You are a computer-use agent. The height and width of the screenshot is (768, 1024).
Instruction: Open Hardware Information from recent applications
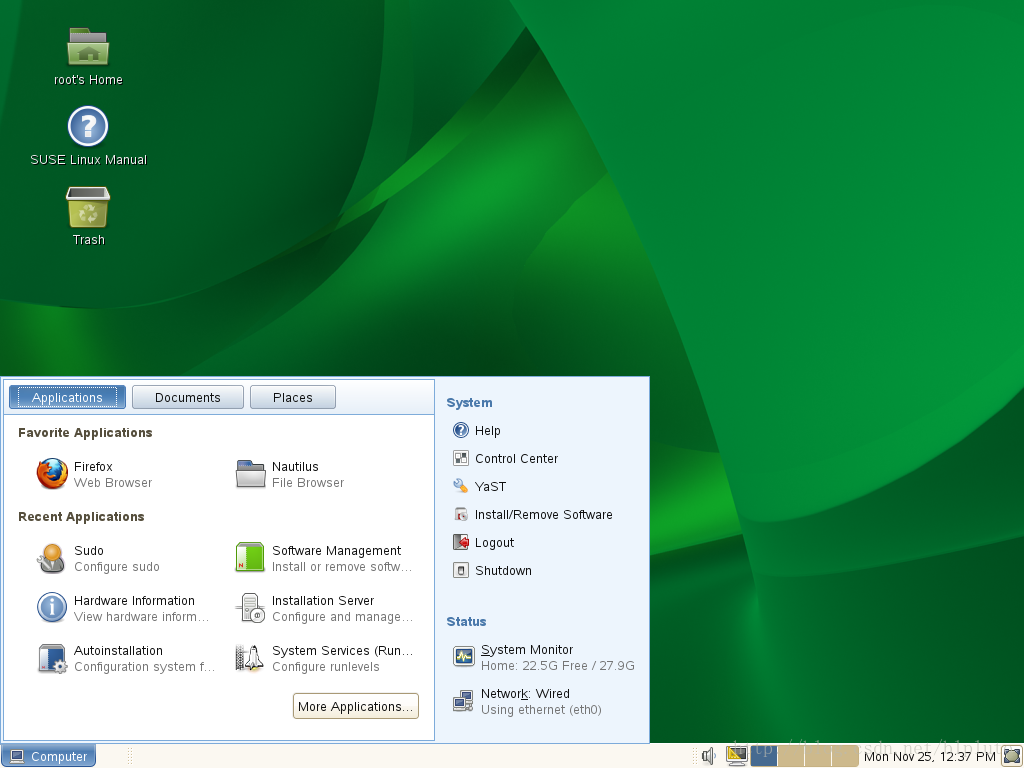[x=123, y=608]
